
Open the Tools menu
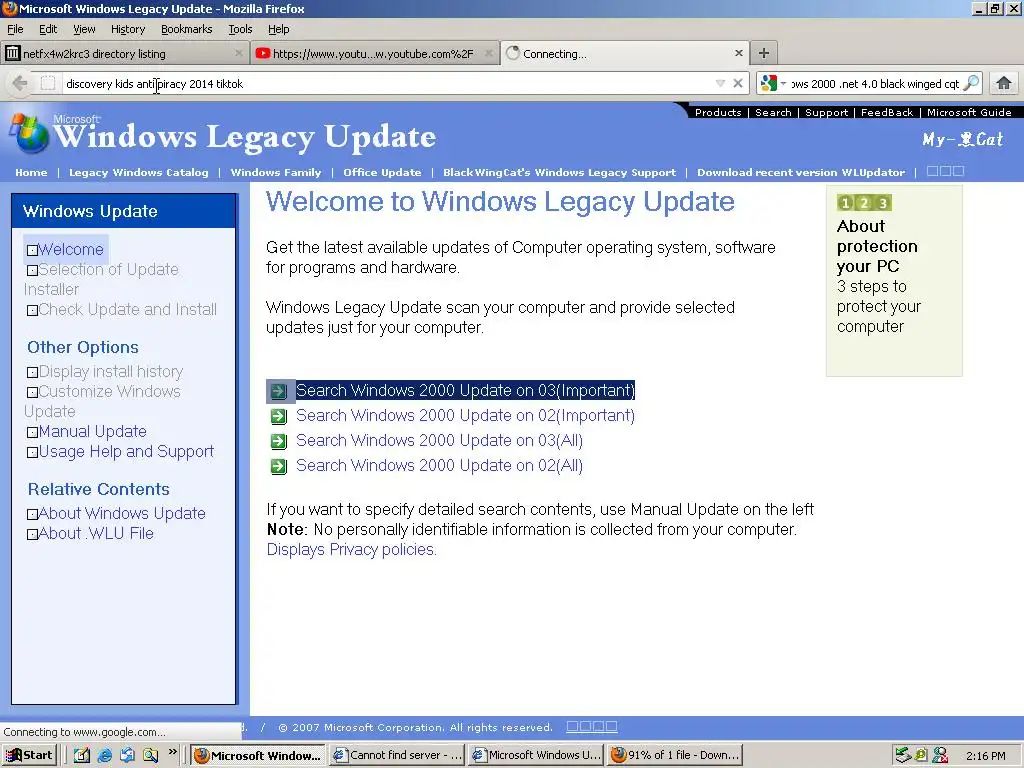240,29
